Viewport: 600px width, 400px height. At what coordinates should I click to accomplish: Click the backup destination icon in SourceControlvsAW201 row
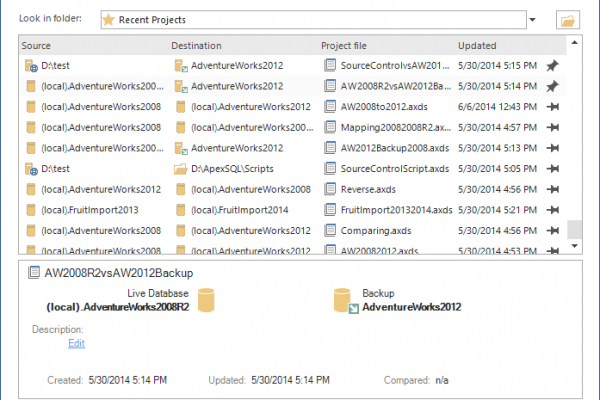click(x=181, y=65)
